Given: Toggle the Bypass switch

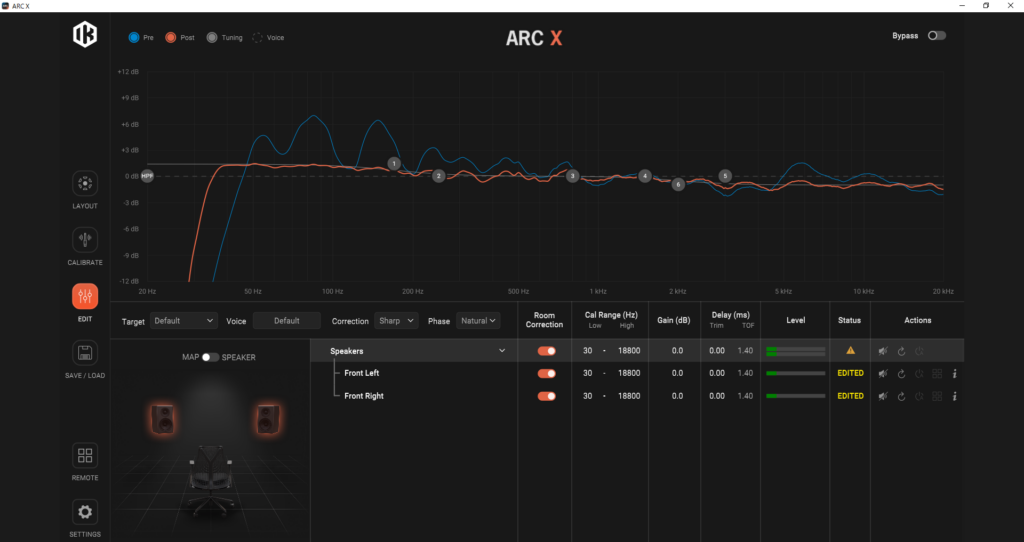Looking at the screenshot, I should (x=936, y=36).
